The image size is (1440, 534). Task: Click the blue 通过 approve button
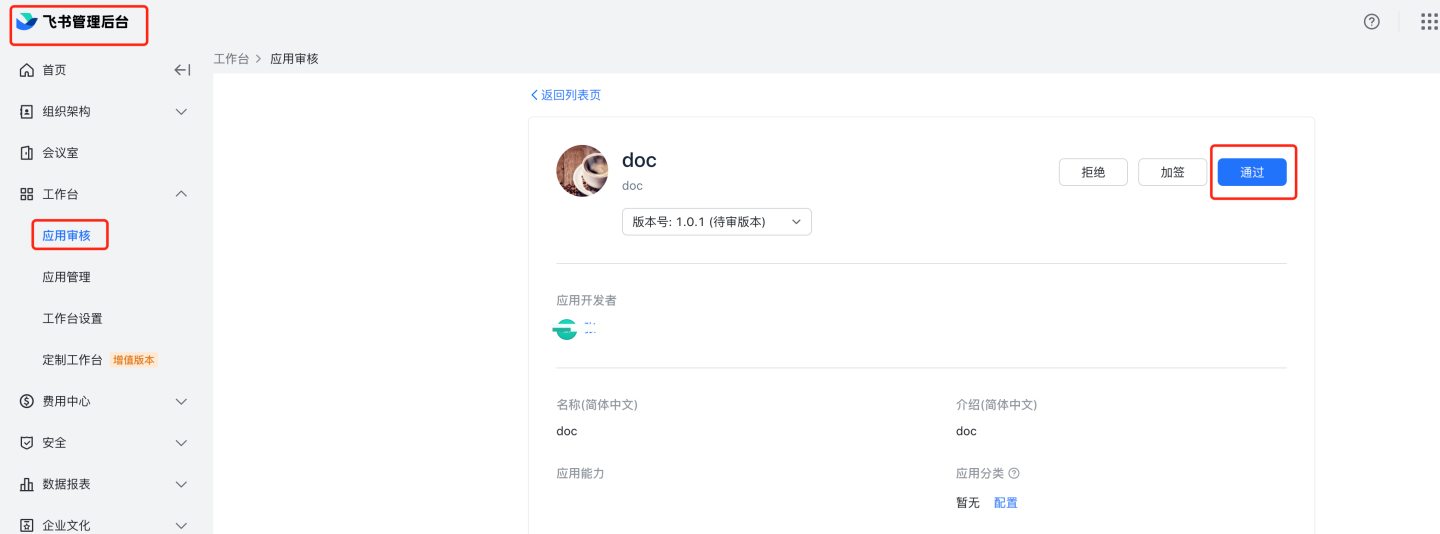coord(1252,172)
